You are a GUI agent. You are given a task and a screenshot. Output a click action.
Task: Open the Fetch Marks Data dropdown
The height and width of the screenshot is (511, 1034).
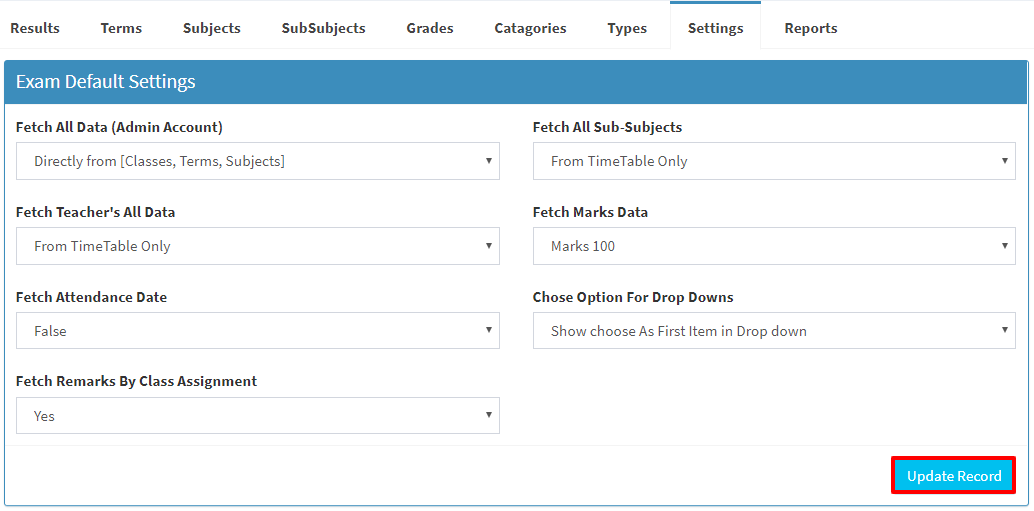tap(774, 246)
